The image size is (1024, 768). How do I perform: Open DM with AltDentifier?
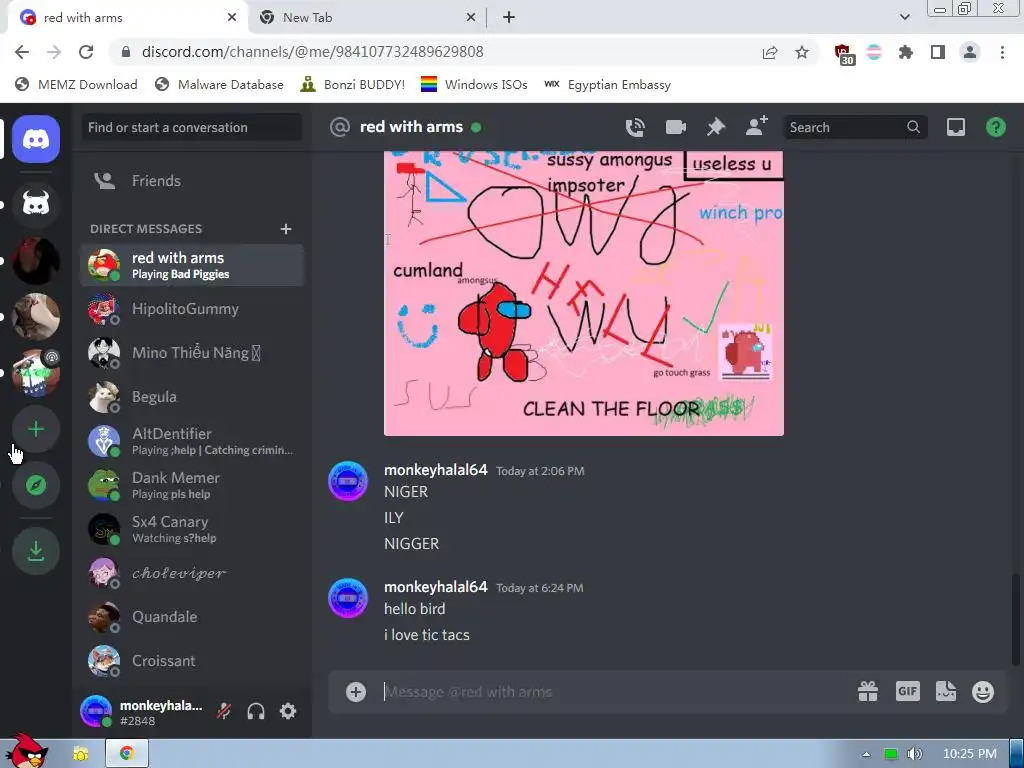click(191, 441)
